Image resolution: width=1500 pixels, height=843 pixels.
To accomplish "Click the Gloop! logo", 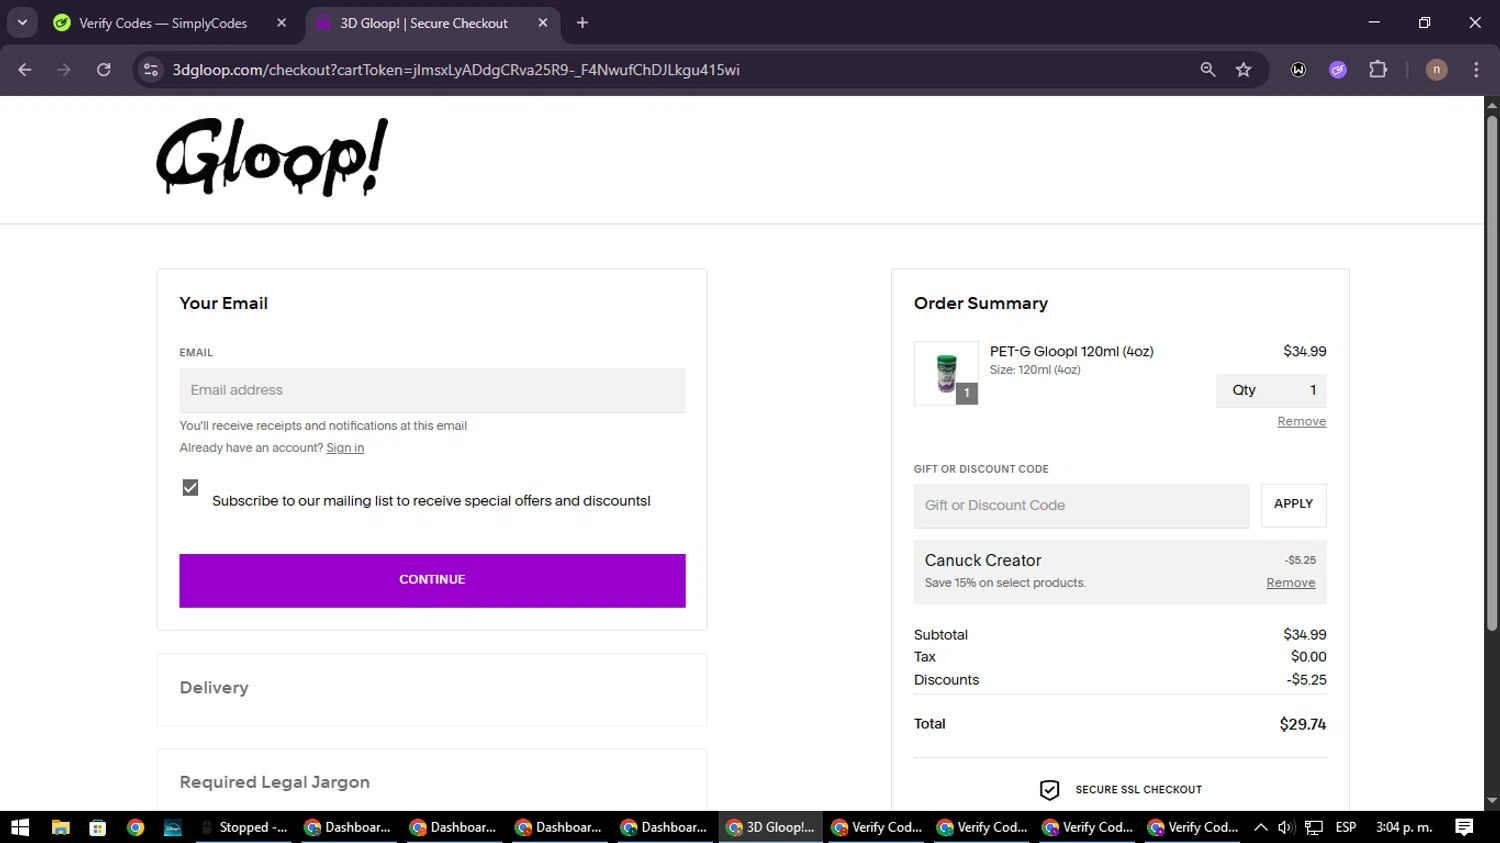I will (272, 157).
